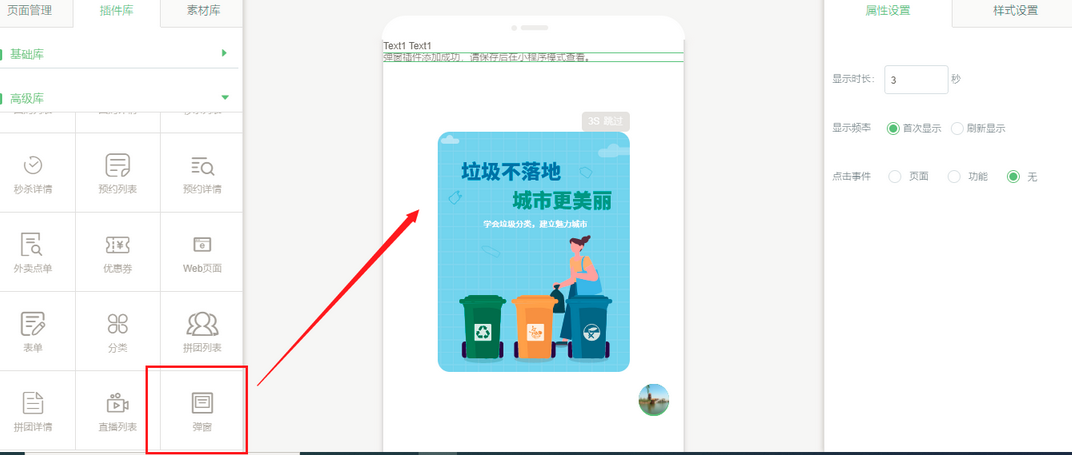Select the 表单 form plugin

pos(33,331)
